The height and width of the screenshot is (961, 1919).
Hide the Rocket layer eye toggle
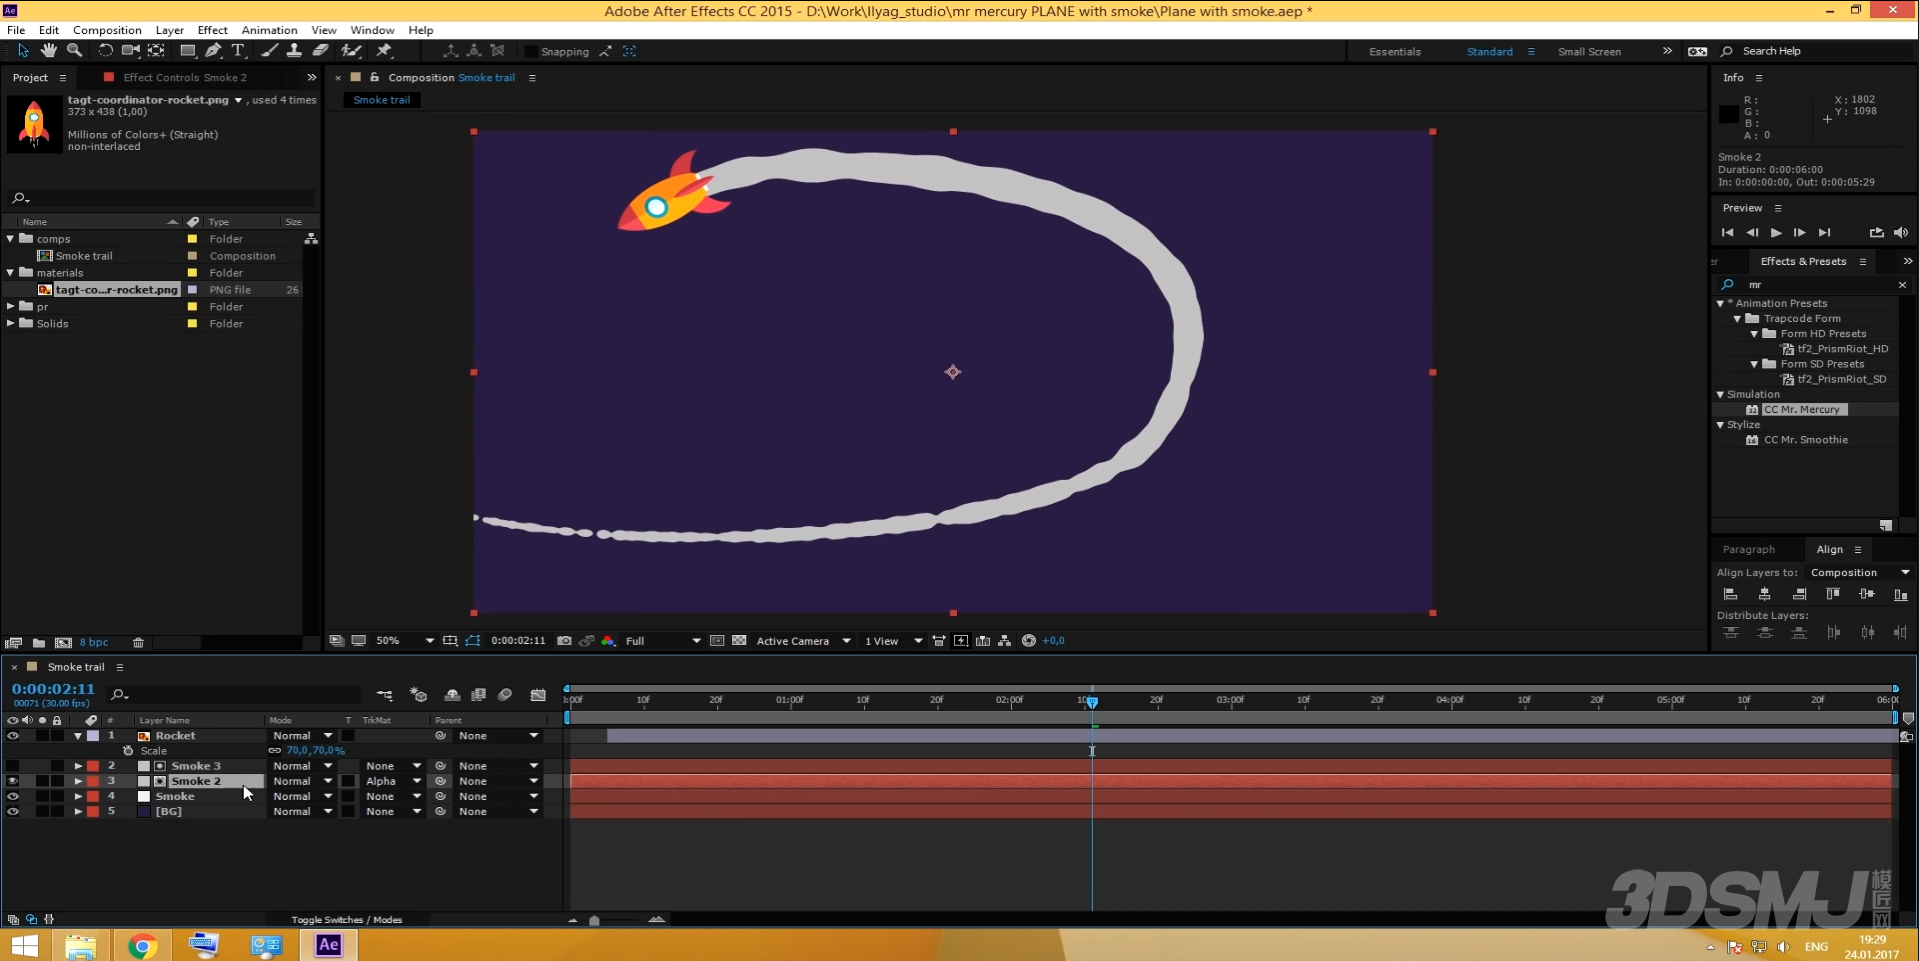tap(13, 736)
